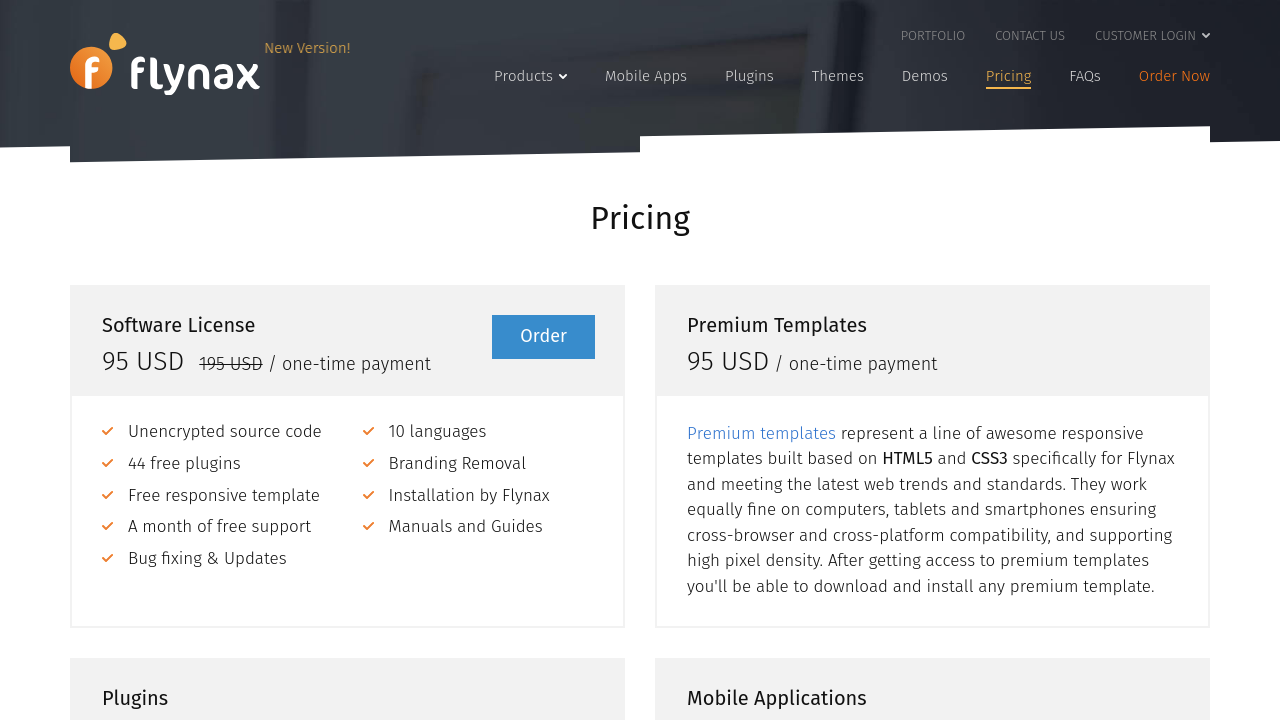Open the FAQs page
Screen dimensions: 1280x720
1085,77
